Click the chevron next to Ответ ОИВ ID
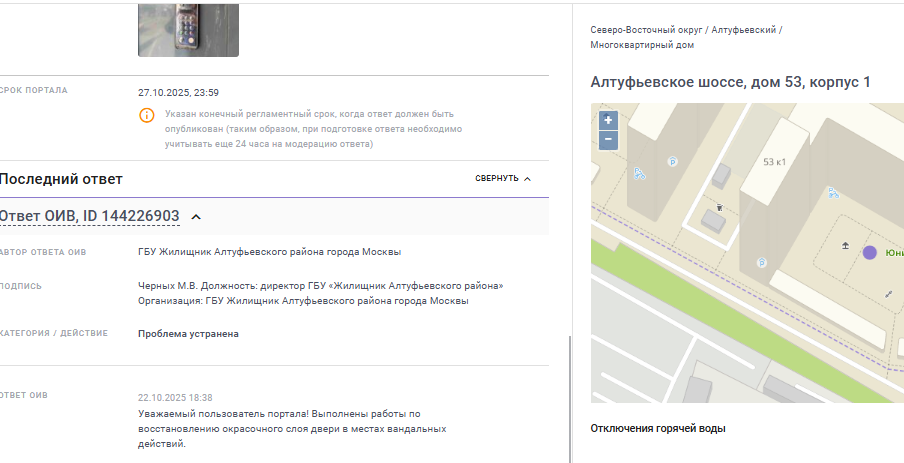The width and height of the screenshot is (904, 463). point(196,217)
